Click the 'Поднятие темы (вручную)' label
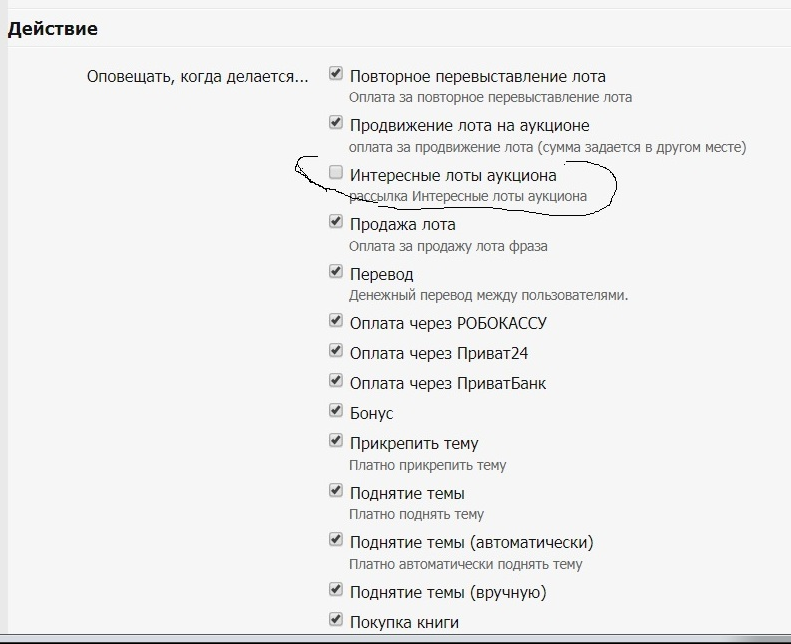The width and height of the screenshot is (791, 644). coord(448,593)
